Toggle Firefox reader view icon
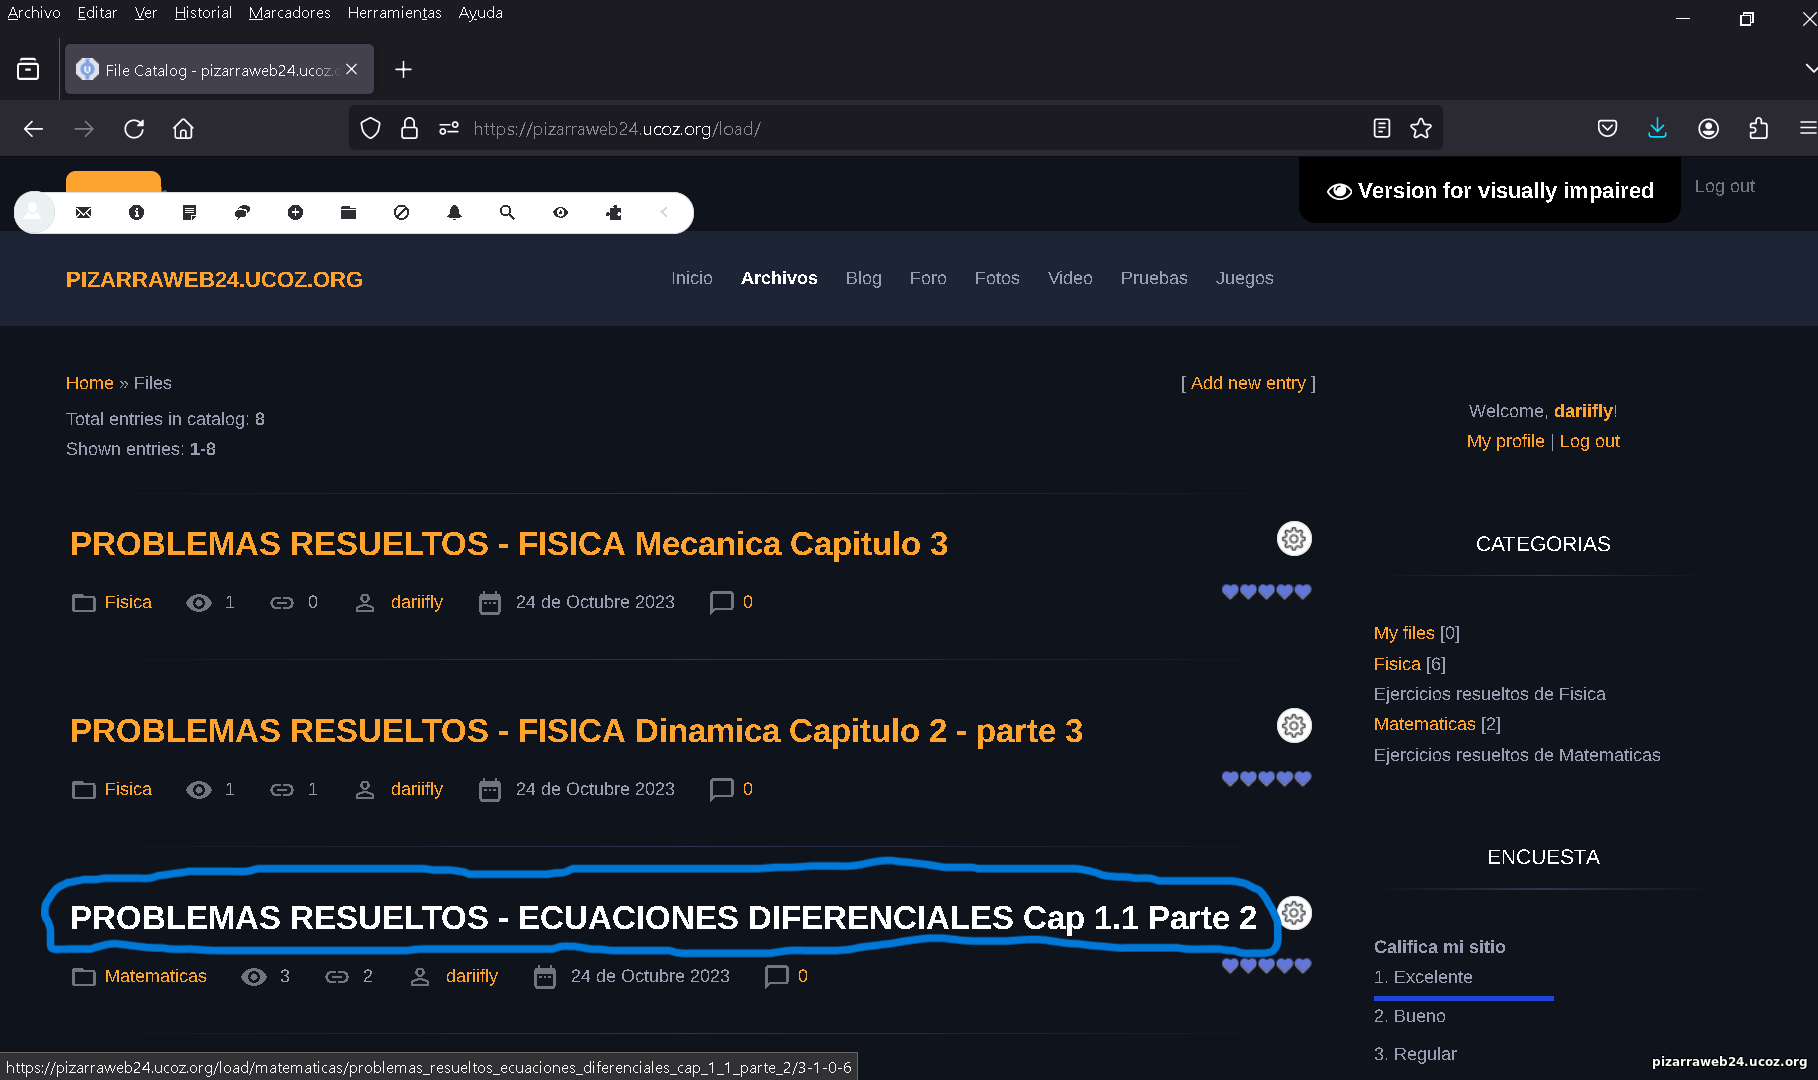Image resolution: width=1818 pixels, height=1080 pixels. coord(1381,129)
